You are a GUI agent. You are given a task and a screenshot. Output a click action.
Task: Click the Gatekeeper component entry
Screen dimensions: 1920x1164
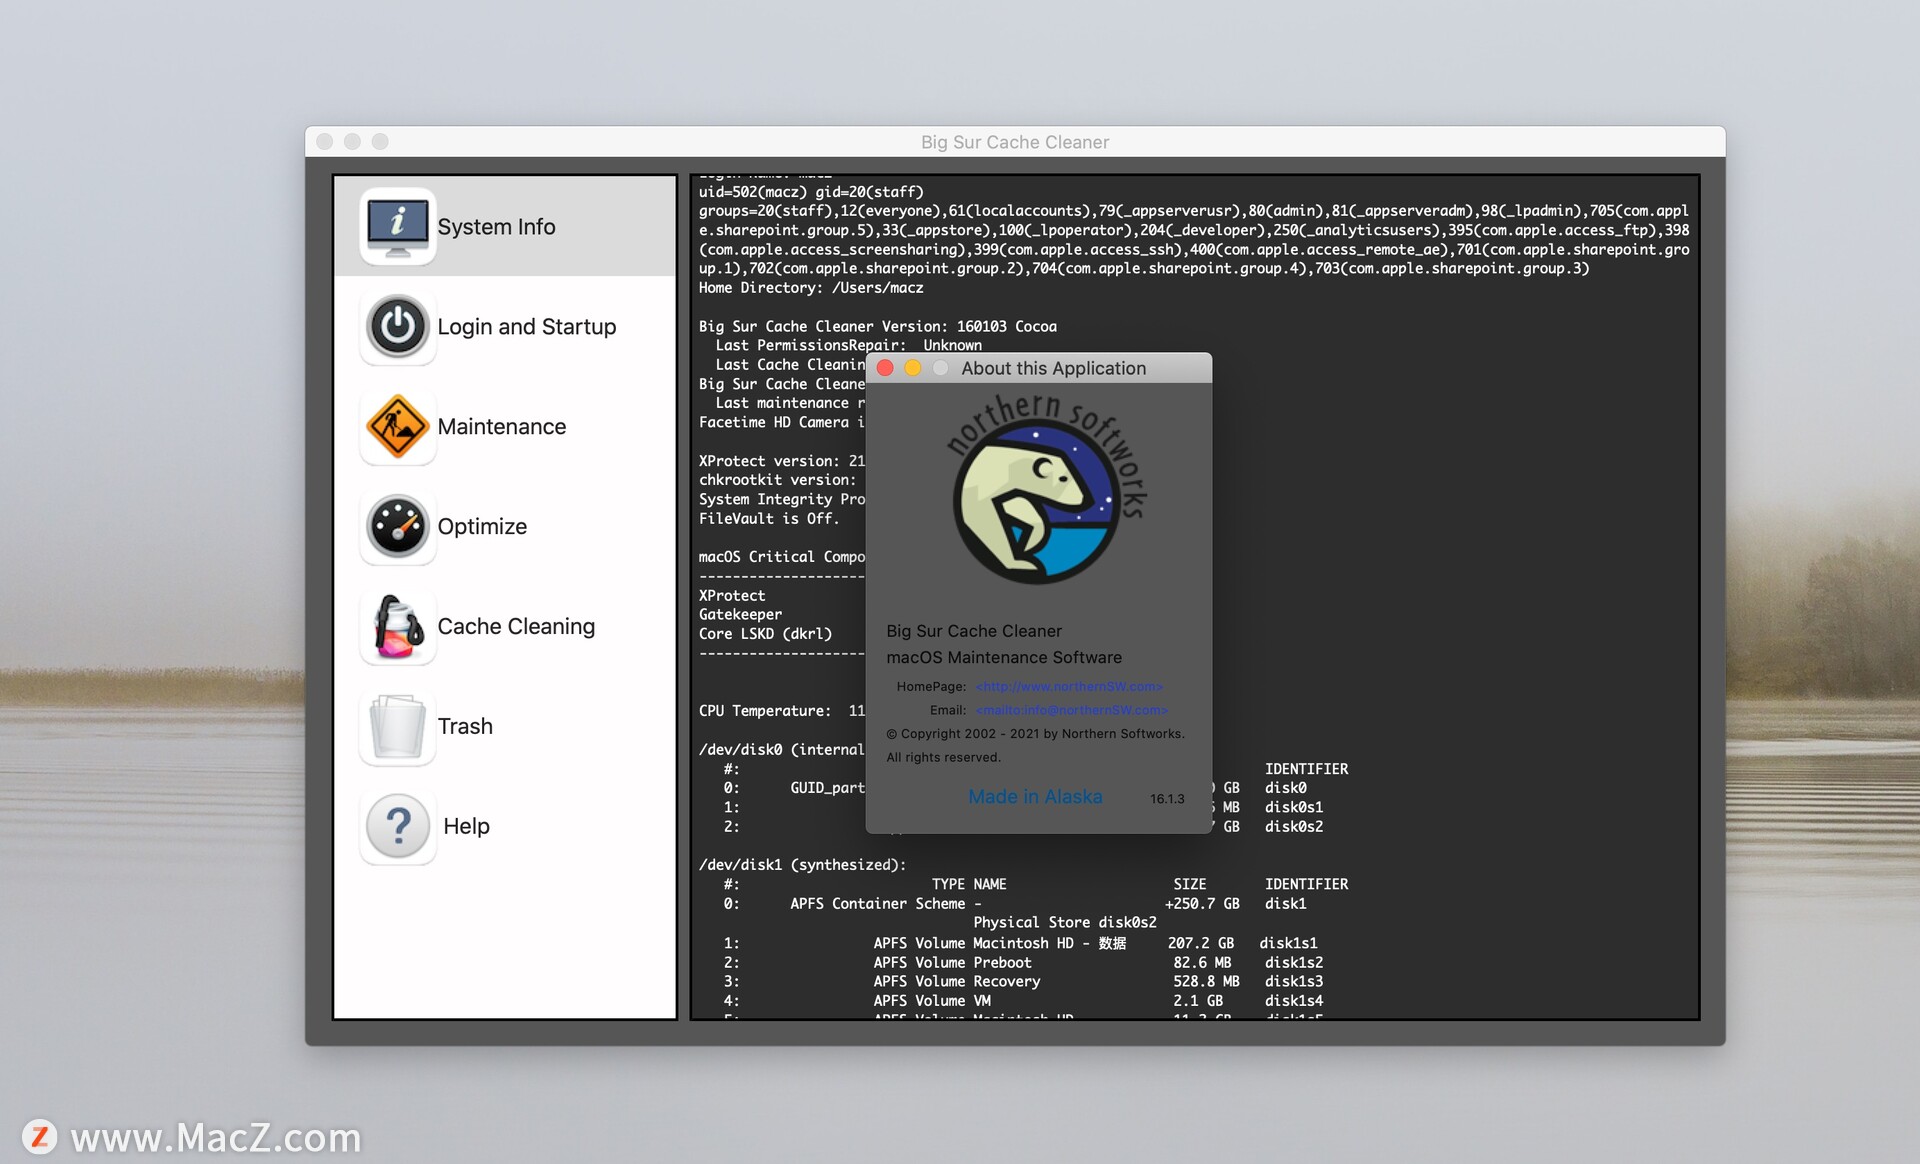[x=740, y=615]
